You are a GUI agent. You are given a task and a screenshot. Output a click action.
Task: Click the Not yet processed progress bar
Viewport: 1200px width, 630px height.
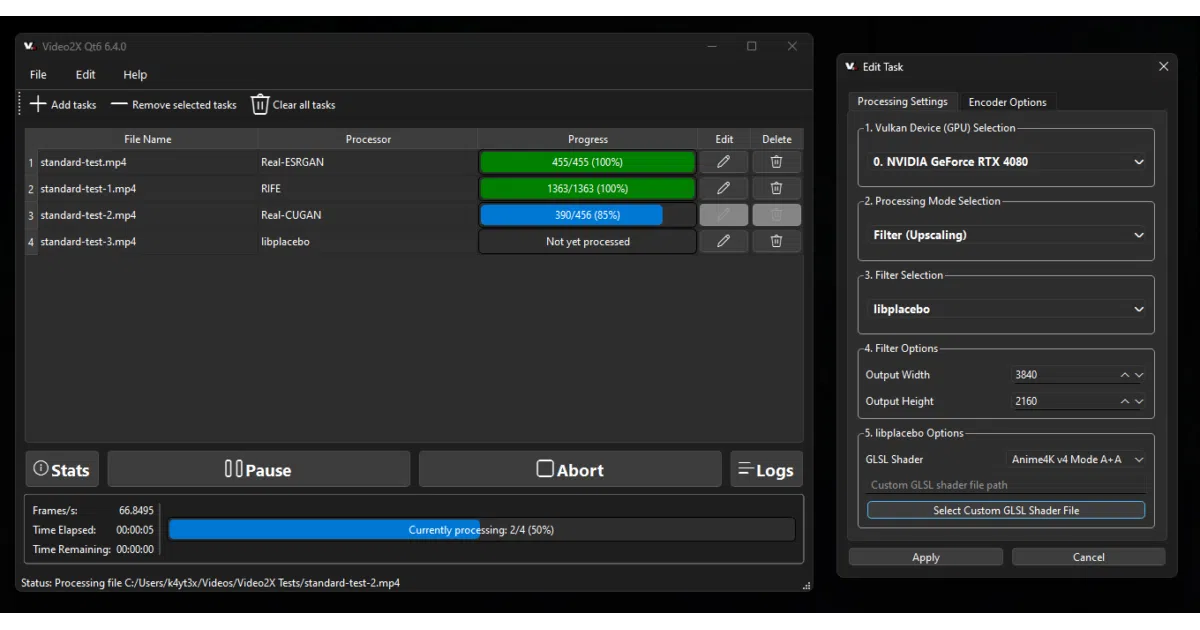[588, 241]
